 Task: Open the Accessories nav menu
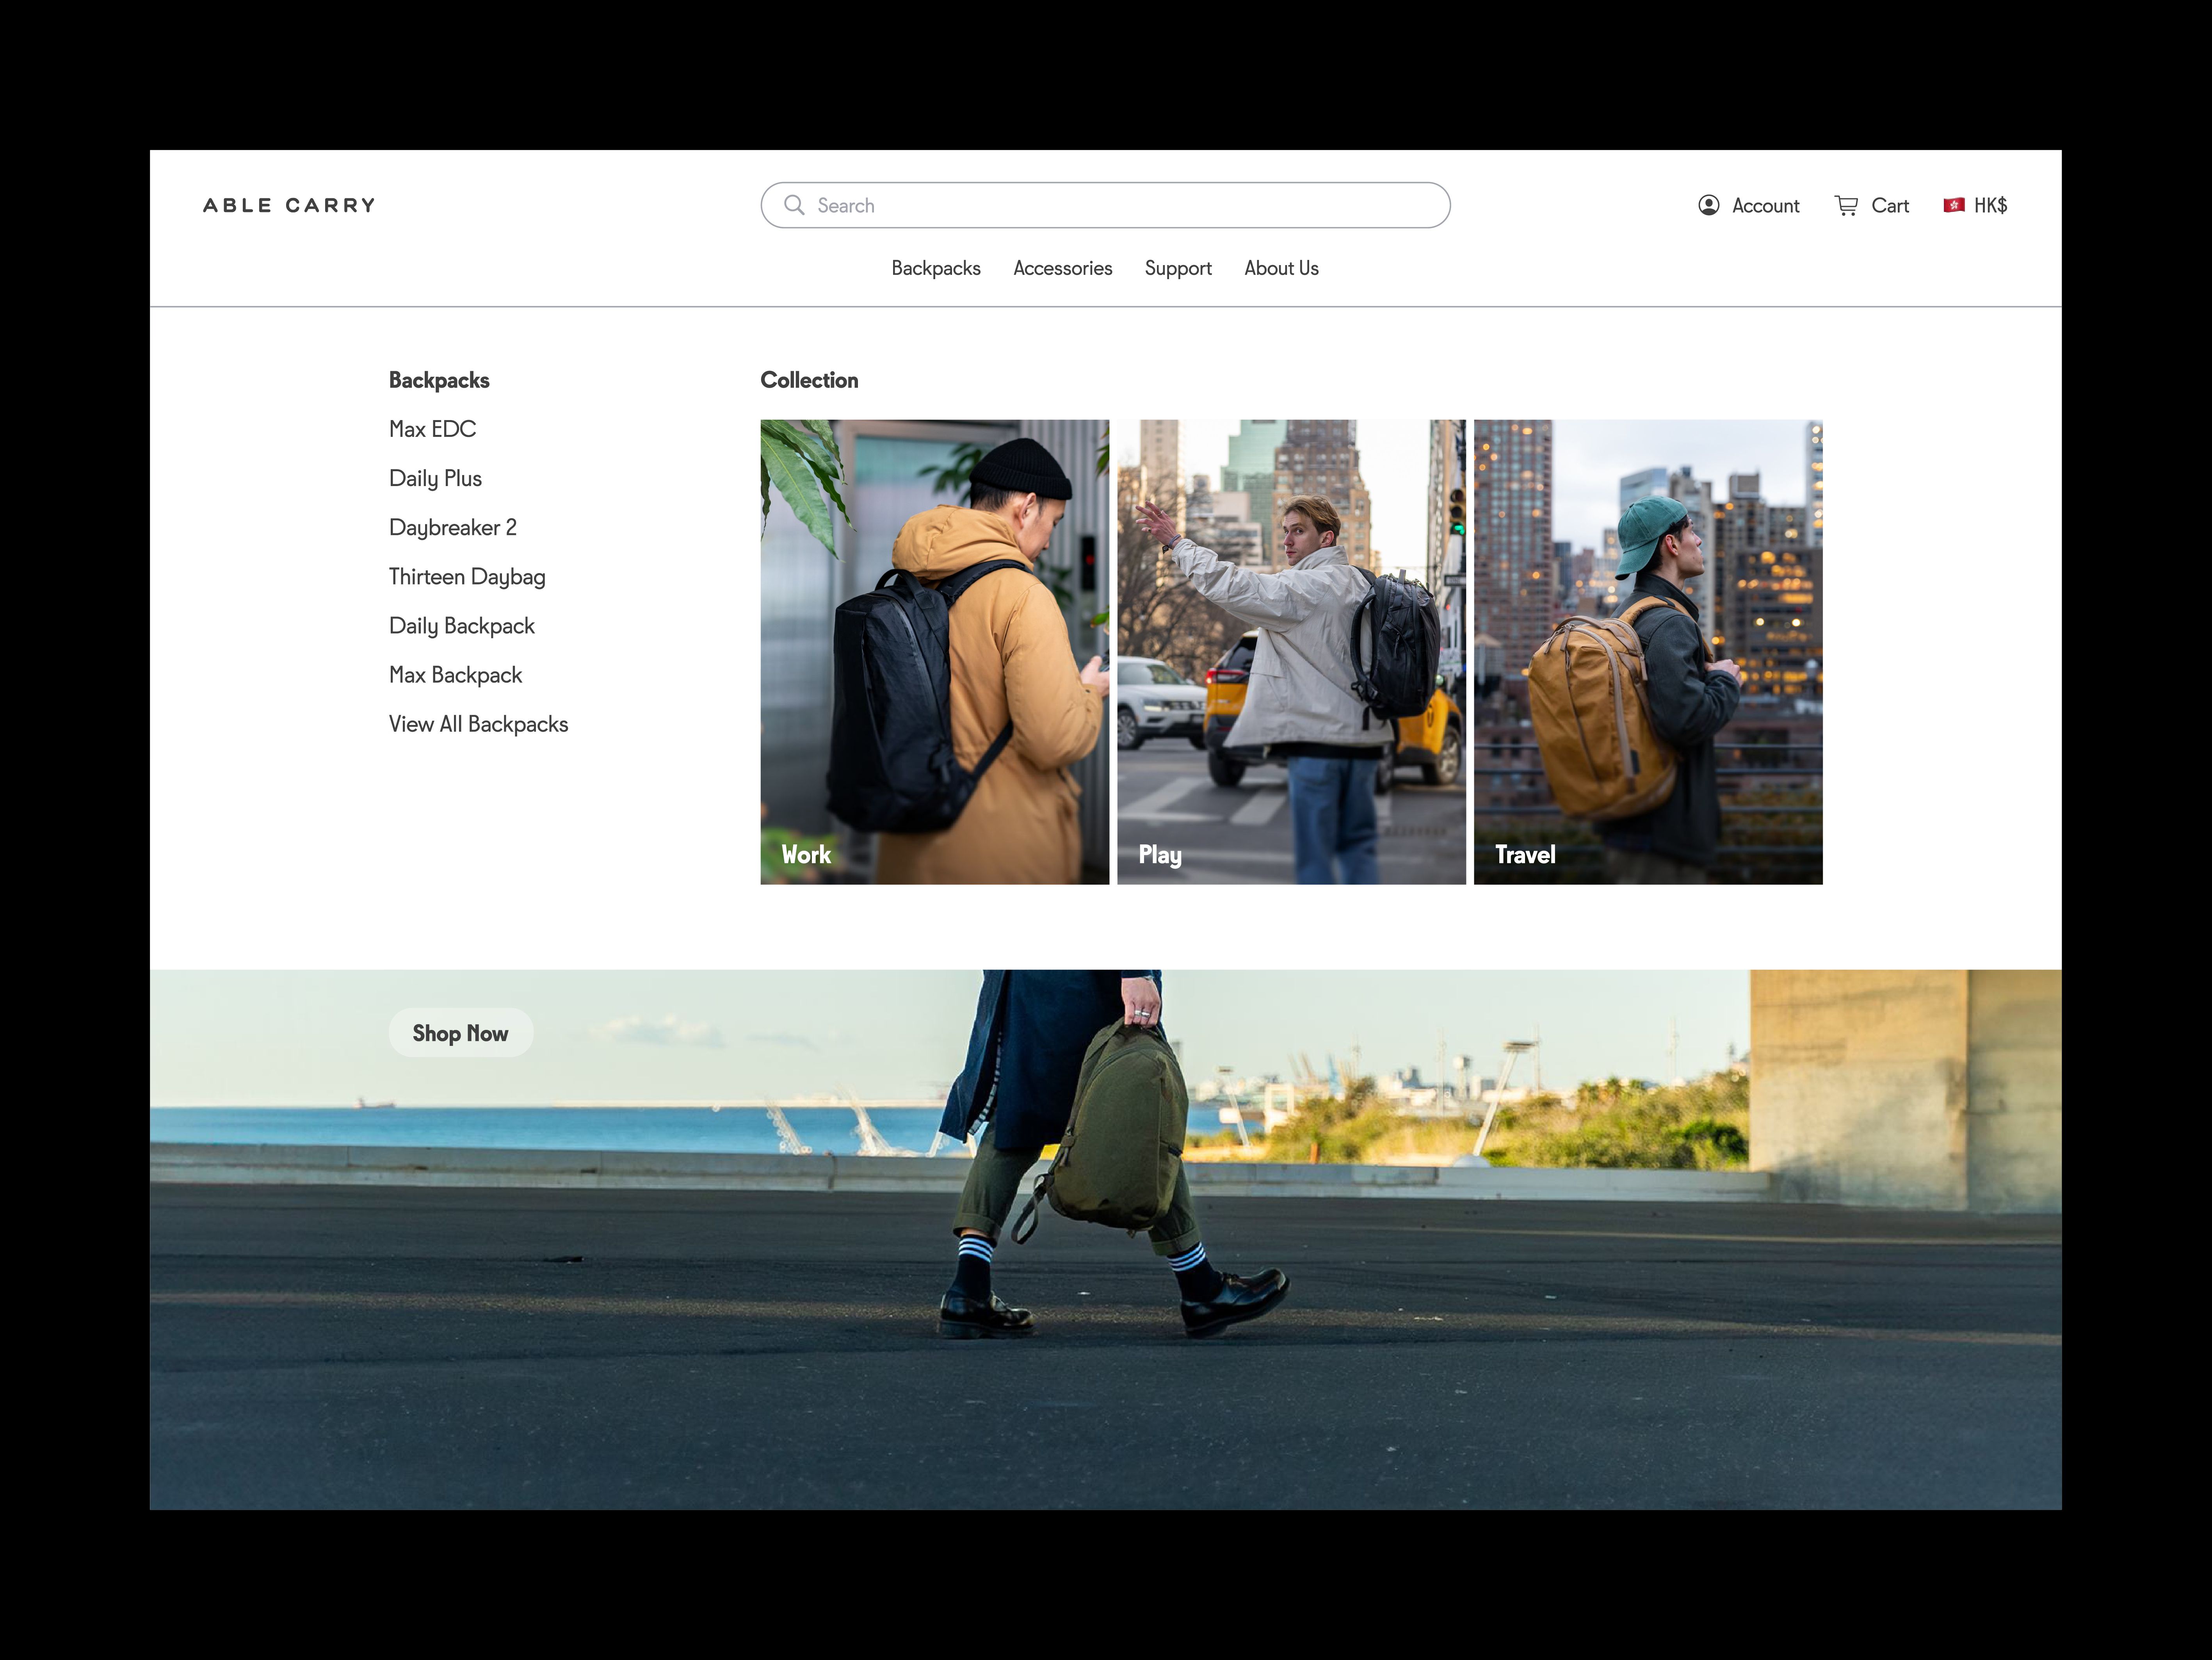[1062, 268]
